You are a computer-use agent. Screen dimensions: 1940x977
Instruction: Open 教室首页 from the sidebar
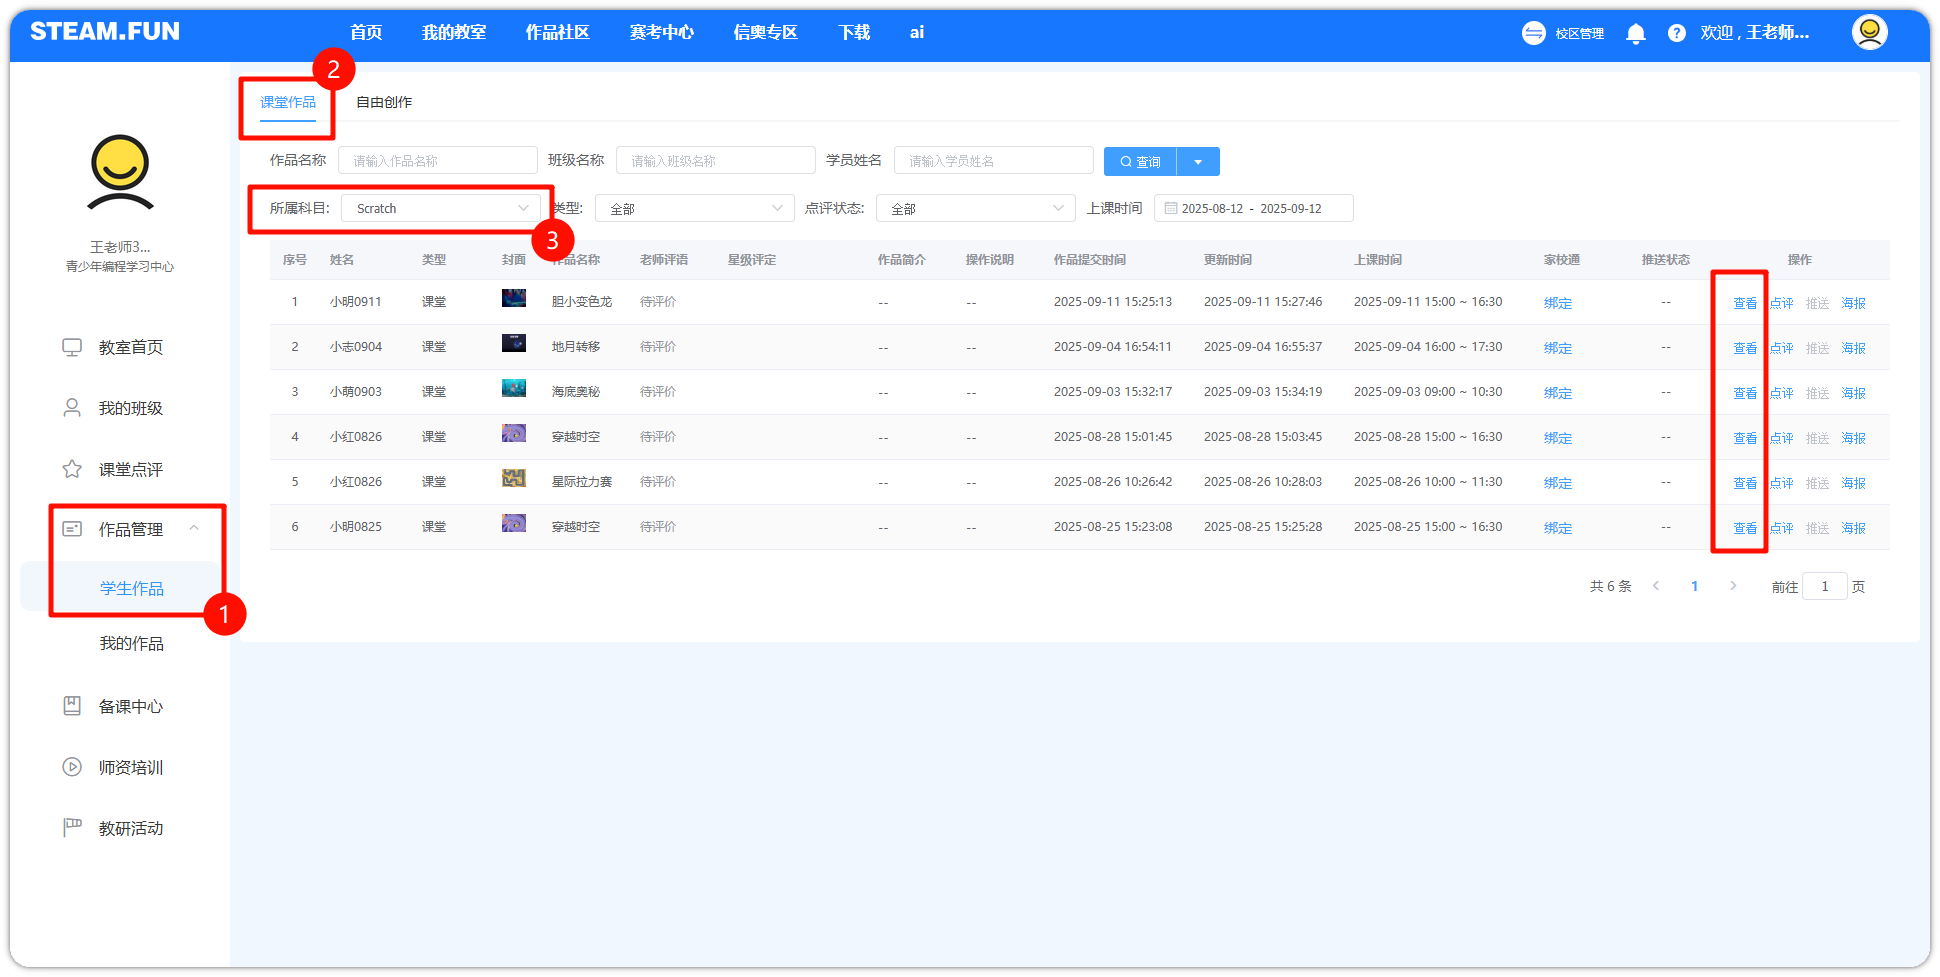pos(130,348)
